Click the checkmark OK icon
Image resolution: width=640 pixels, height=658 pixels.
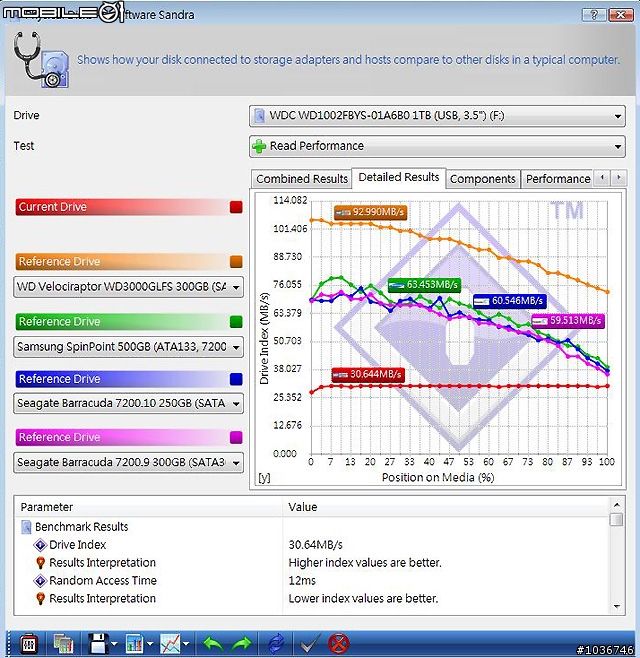[309, 644]
